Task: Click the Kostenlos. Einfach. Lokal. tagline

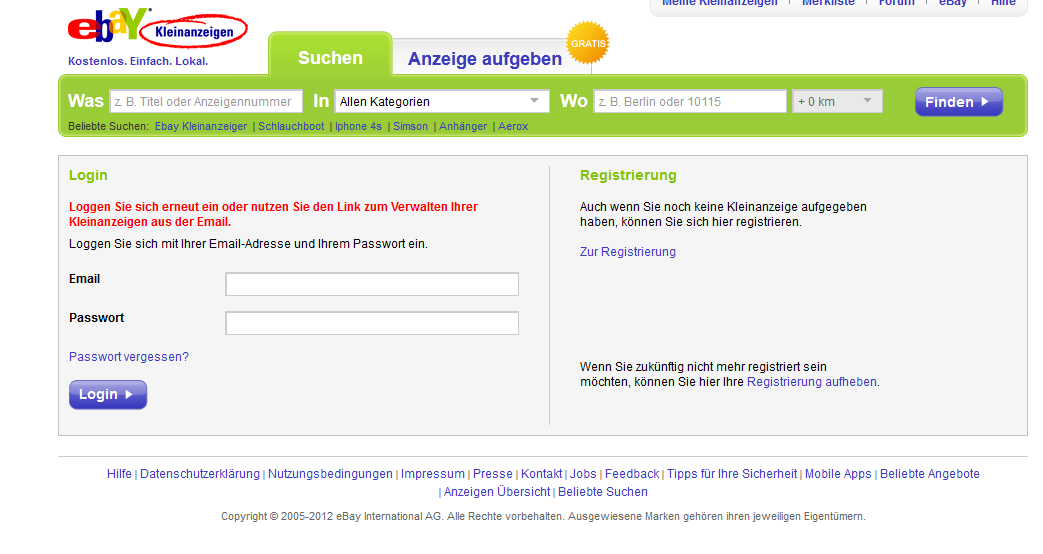Action: click(x=138, y=61)
